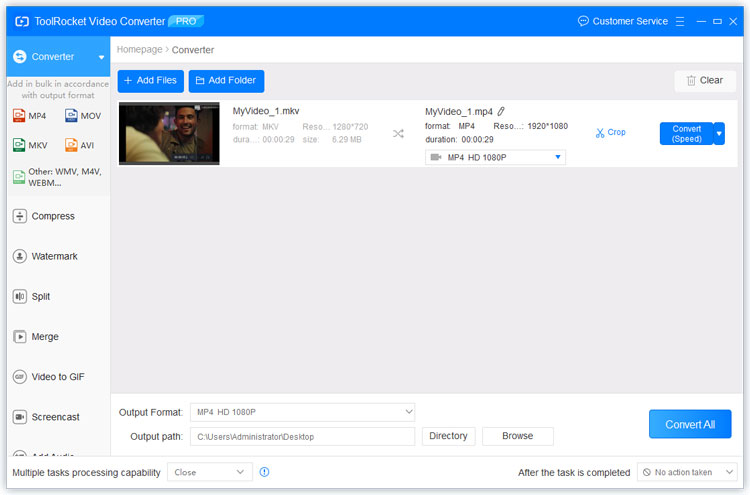Click the PRO badge
The image size is (750, 495).
[x=186, y=22]
